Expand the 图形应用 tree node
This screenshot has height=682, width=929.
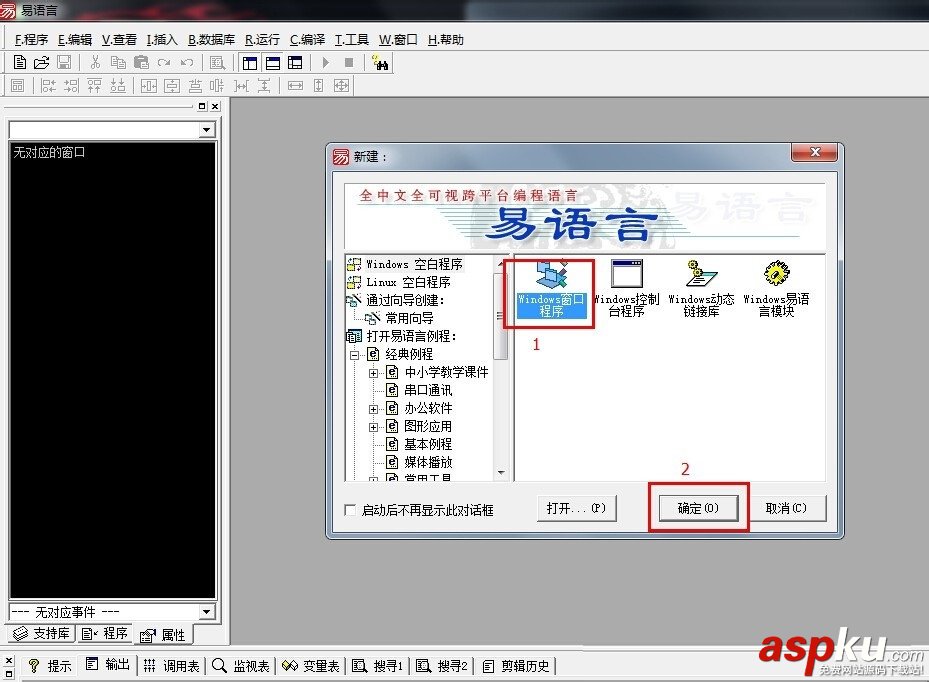coord(373,427)
